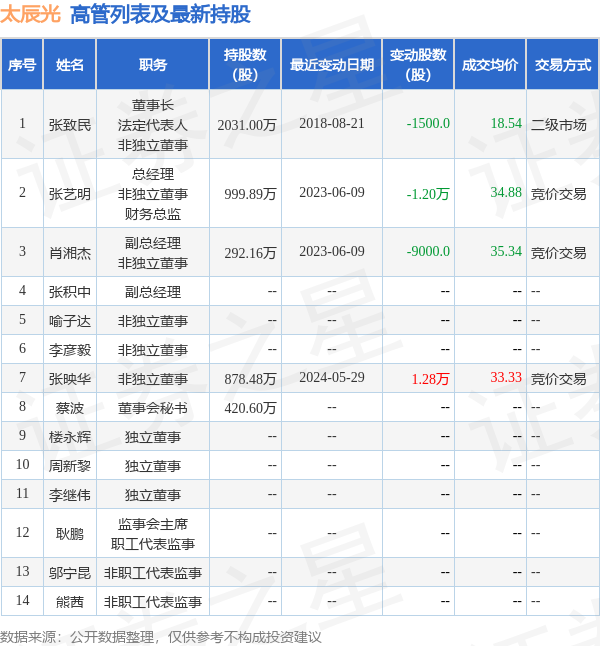
Task: Click the red change value 1.28万
Action: point(431,379)
